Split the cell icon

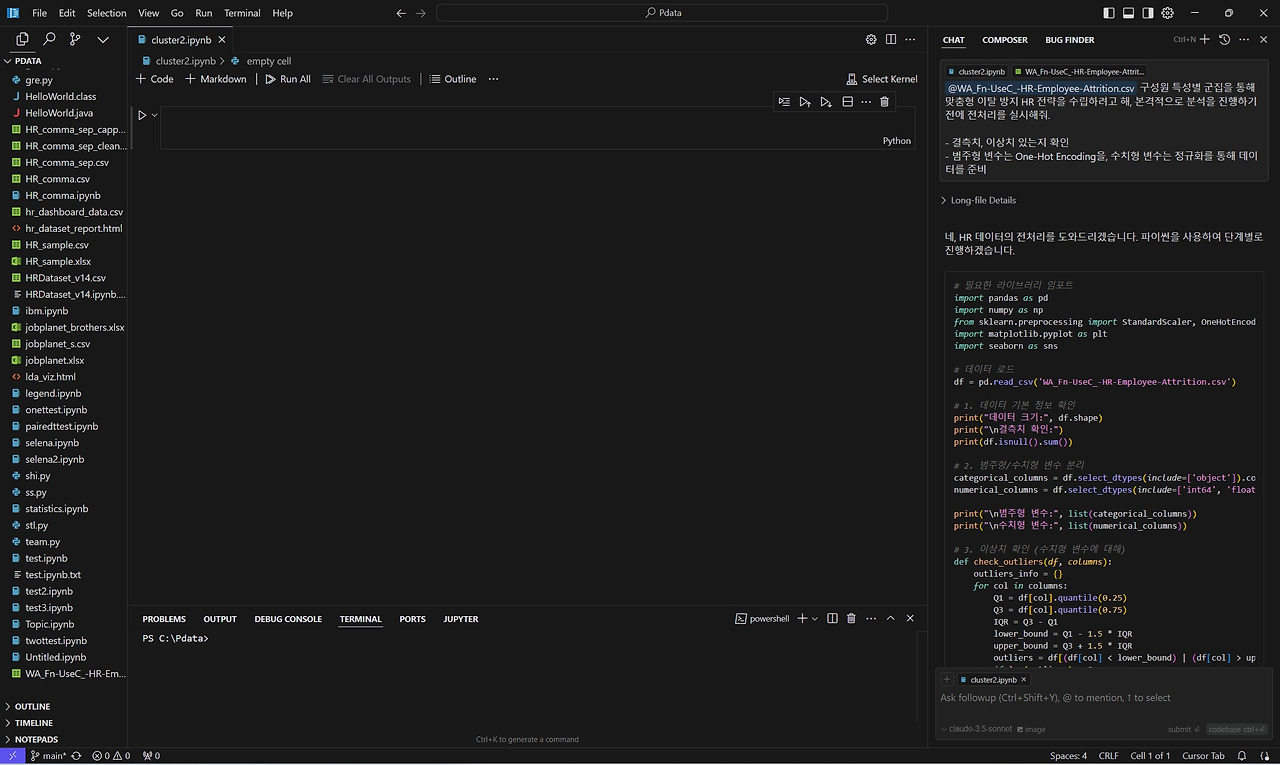[847, 102]
